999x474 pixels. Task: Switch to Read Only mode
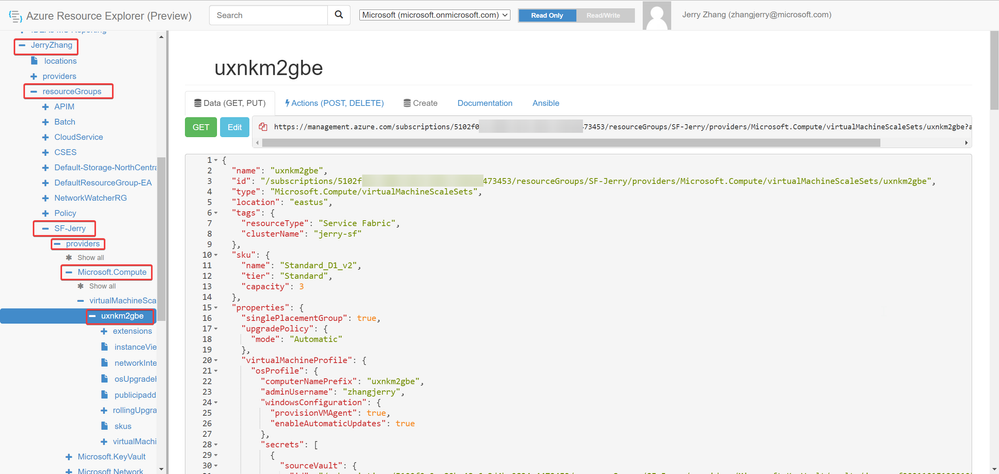(x=547, y=15)
